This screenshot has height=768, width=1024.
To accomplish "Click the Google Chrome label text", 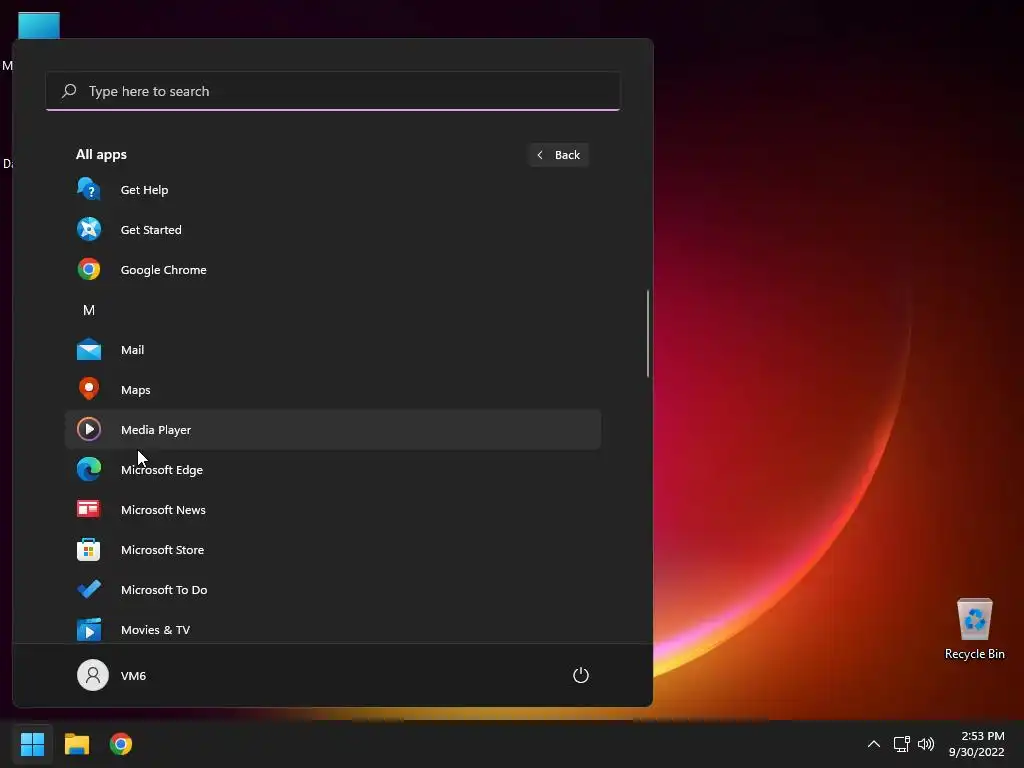I will point(163,270).
